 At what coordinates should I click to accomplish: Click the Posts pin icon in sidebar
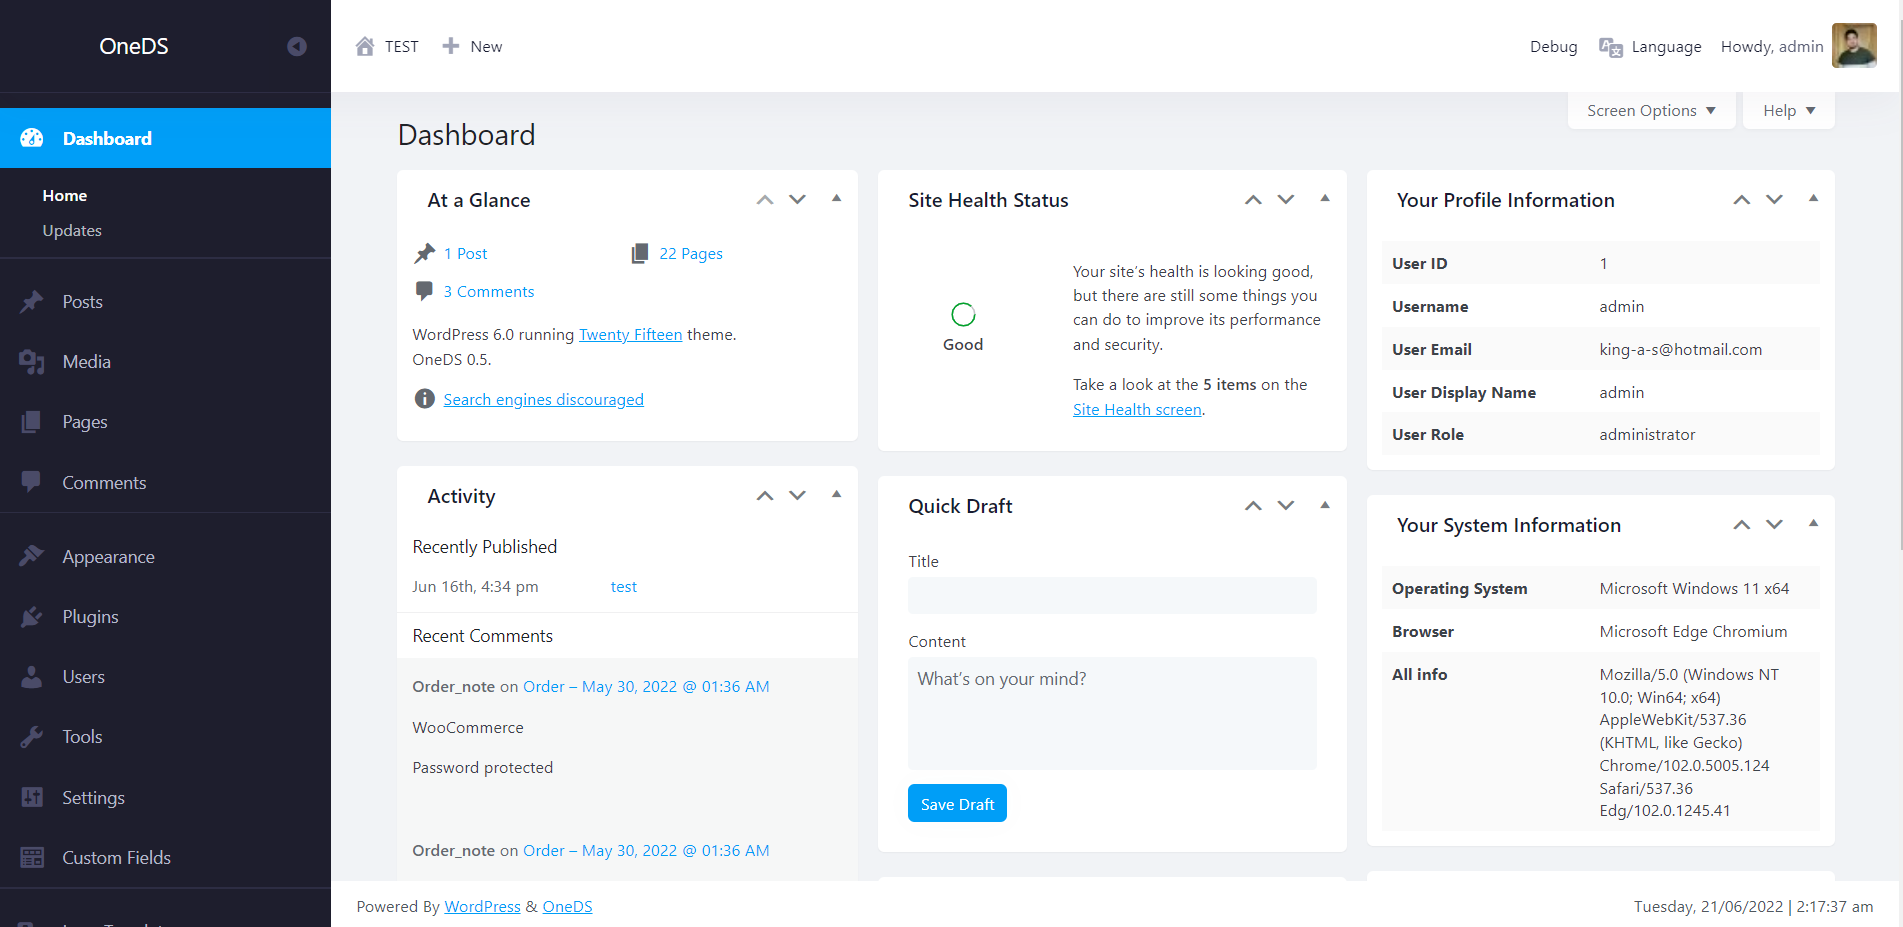32,301
